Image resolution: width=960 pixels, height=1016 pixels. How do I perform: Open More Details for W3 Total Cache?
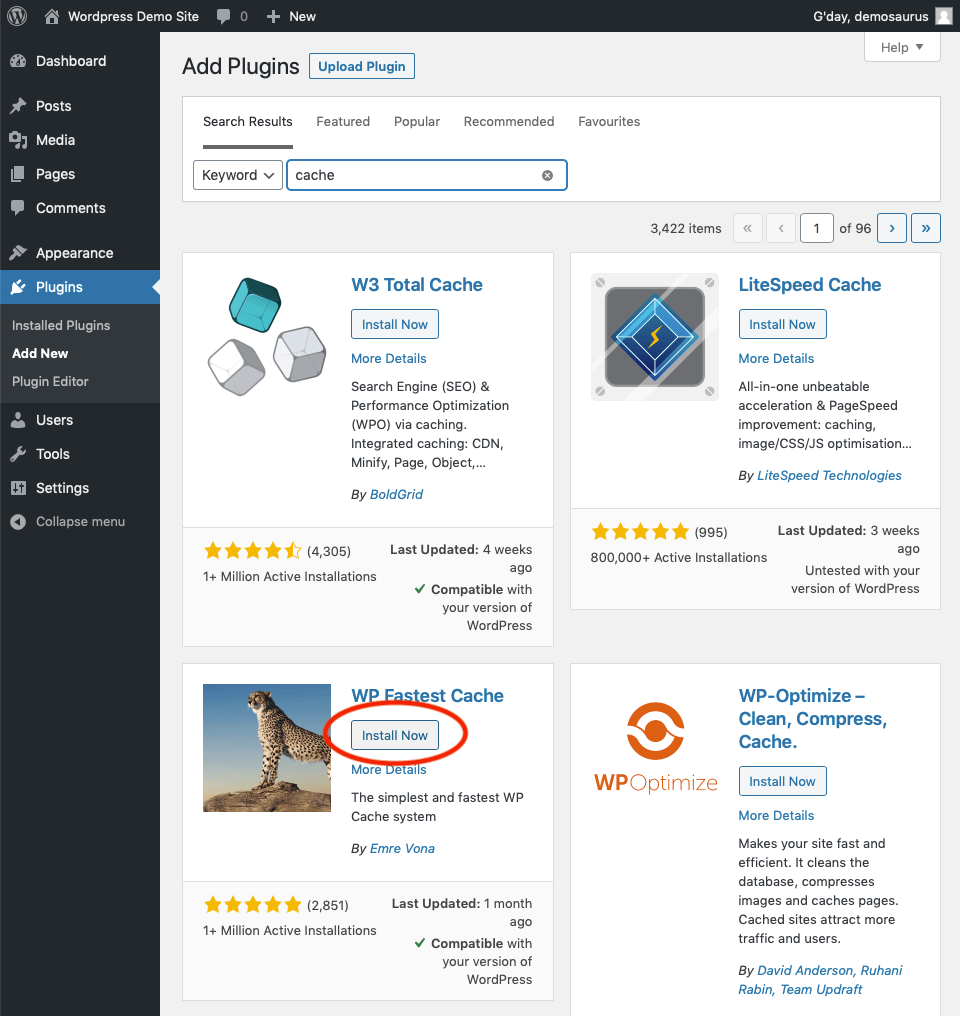click(x=389, y=358)
